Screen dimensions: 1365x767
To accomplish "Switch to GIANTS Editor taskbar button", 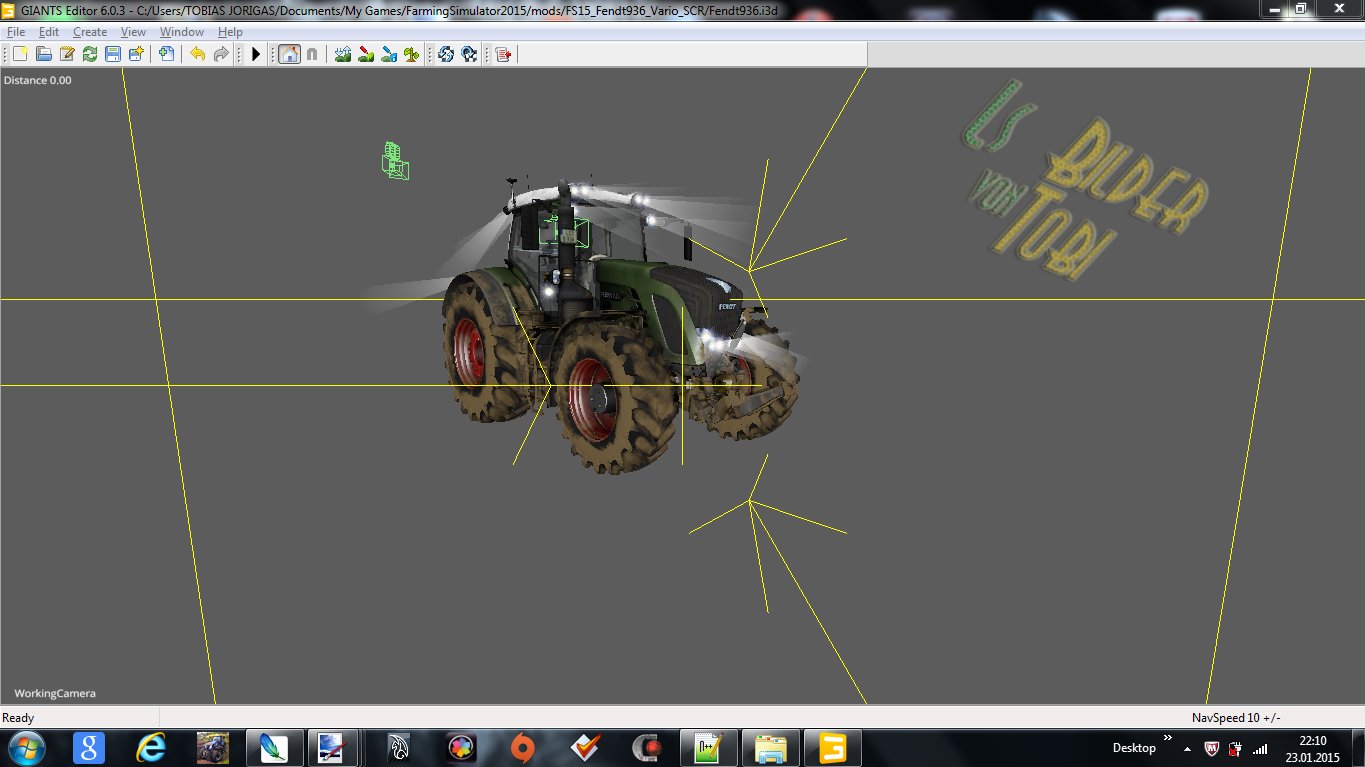I will (832, 747).
